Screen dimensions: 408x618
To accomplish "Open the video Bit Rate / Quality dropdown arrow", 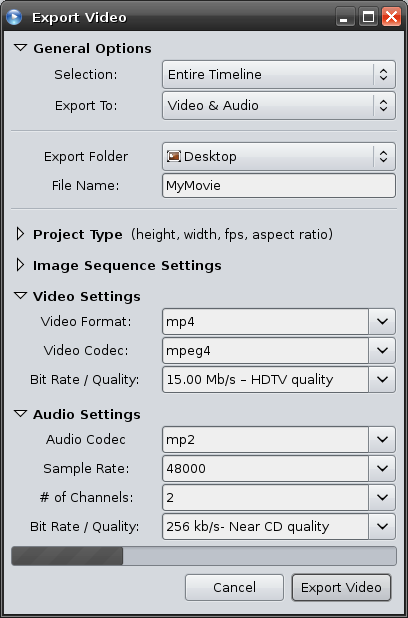I will click(382, 380).
